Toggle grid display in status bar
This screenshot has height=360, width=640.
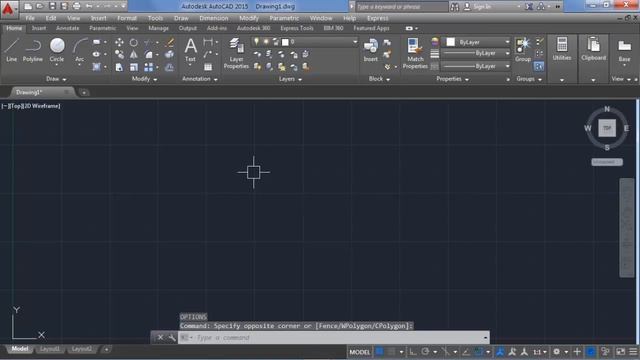[x=380, y=351]
